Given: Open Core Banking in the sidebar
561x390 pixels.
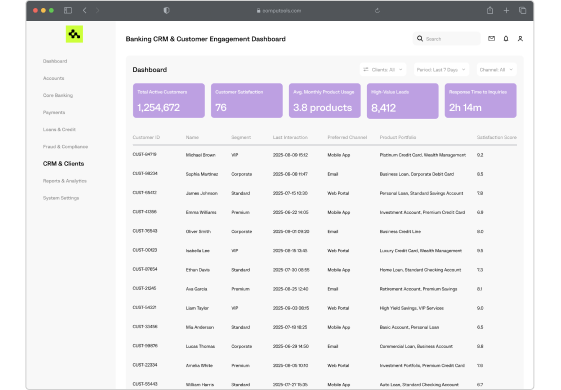Looking at the screenshot, I should click(58, 95).
